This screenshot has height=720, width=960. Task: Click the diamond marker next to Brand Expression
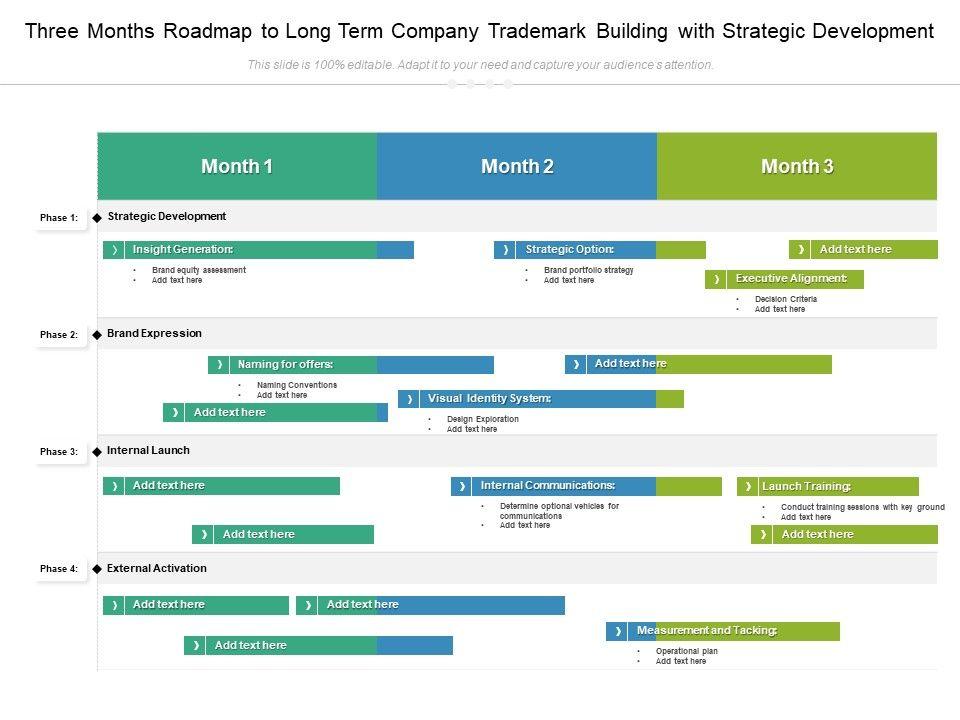coord(97,334)
